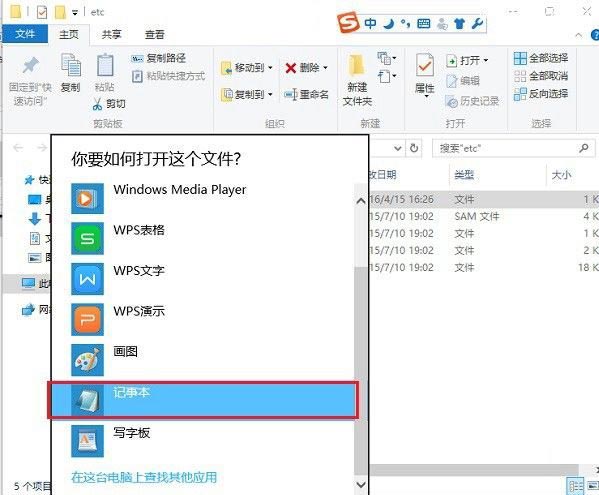The image size is (599, 495).
Task: Click the 重命名 rename button
Action: pyautogui.click(x=306, y=94)
